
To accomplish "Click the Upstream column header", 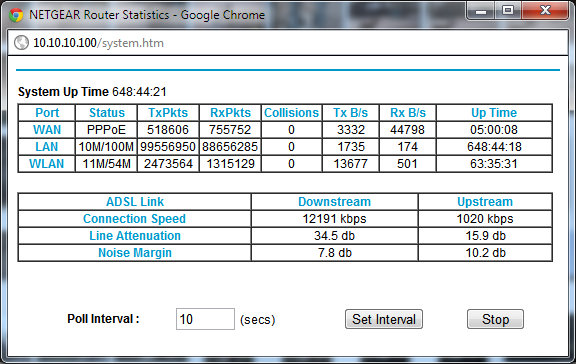I will pyautogui.click(x=485, y=202).
